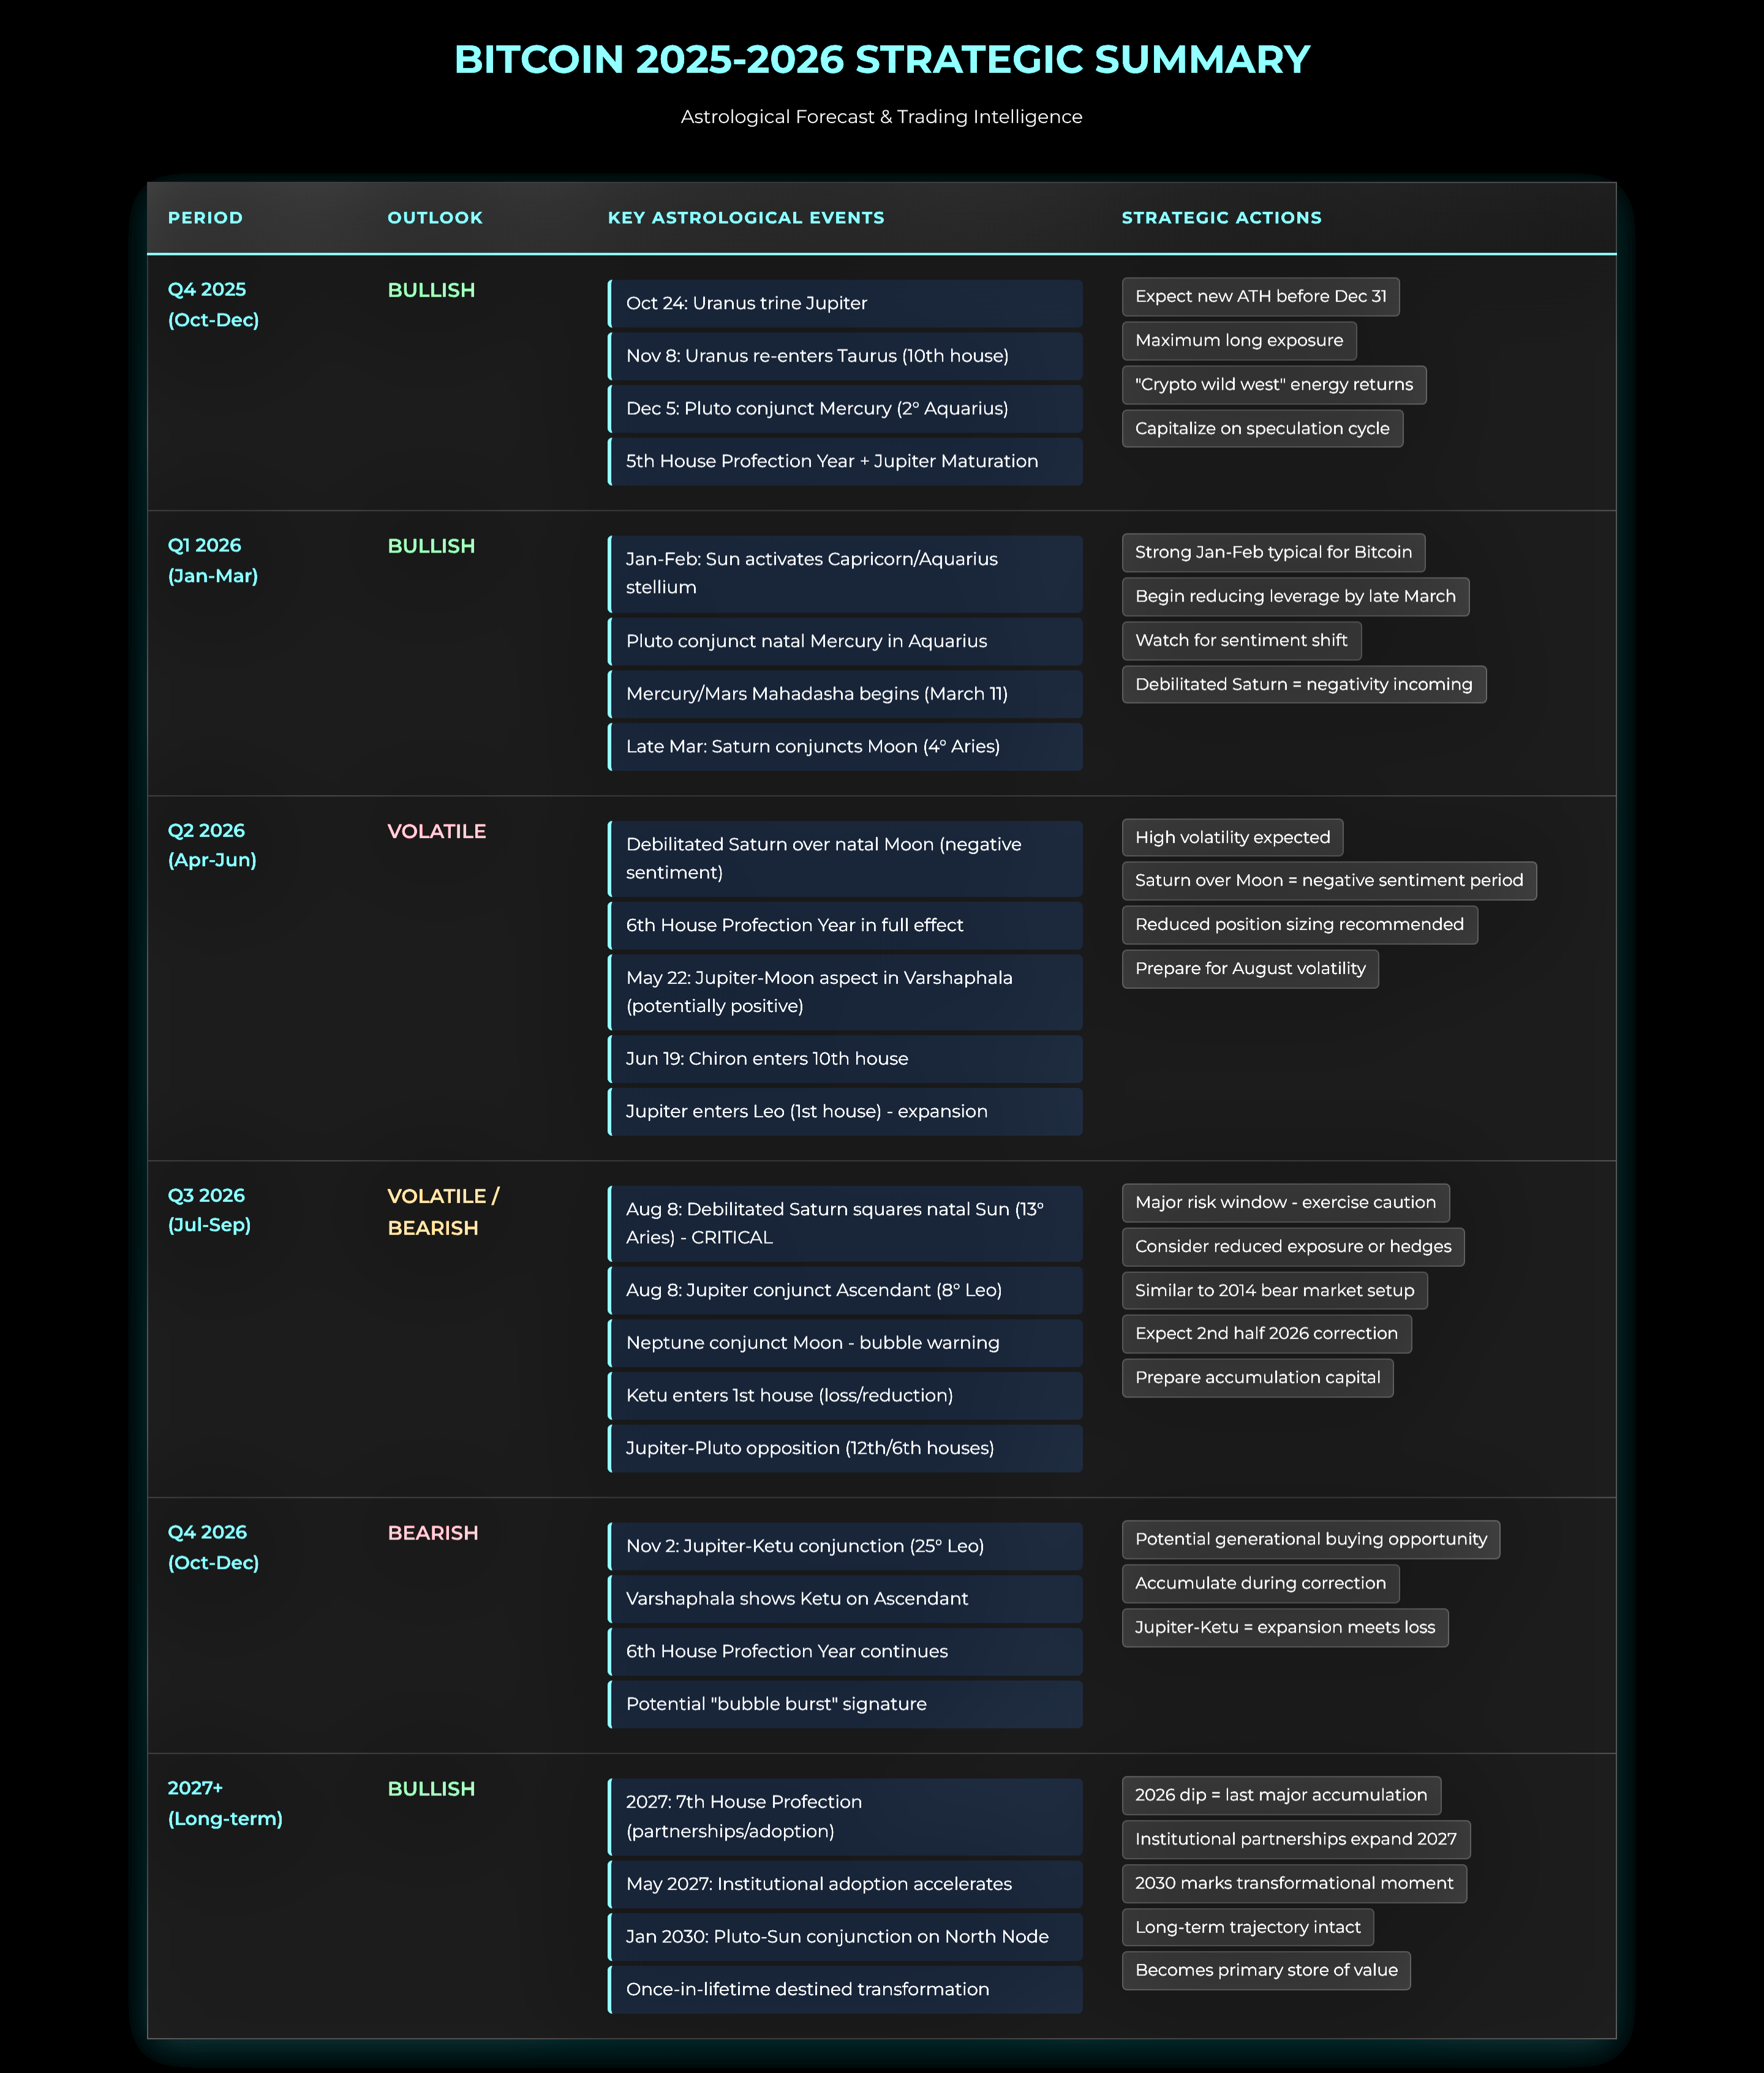This screenshot has width=1764, height=2073.
Task: Click 'Mercury/Mars Mahadasha begins' event
Action: (845, 694)
